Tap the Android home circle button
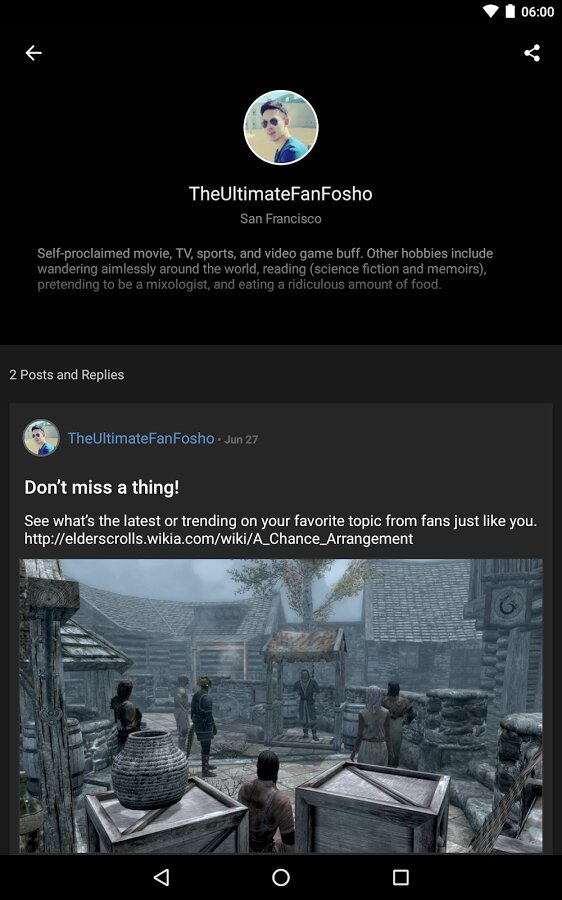Viewport: 562px width, 900px height. (x=281, y=877)
